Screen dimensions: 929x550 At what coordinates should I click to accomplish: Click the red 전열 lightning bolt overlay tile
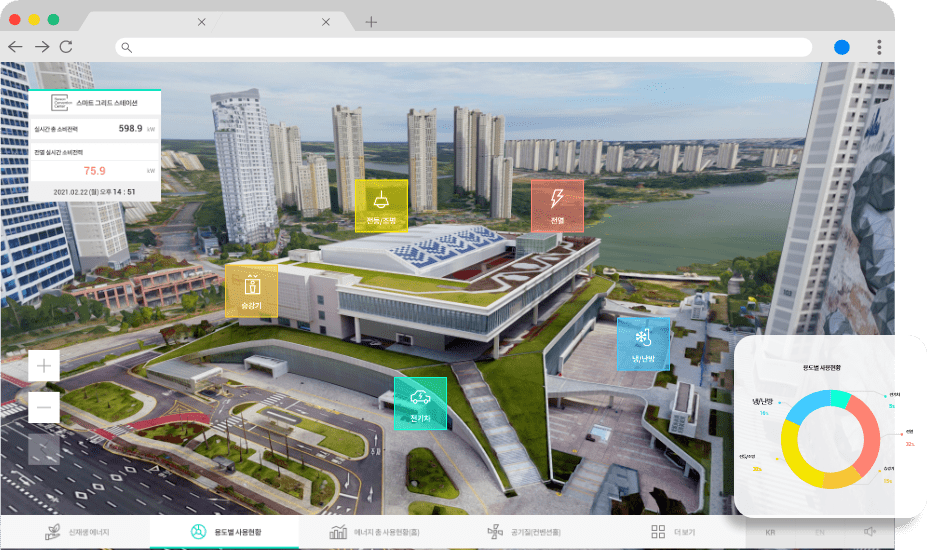click(557, 206)
